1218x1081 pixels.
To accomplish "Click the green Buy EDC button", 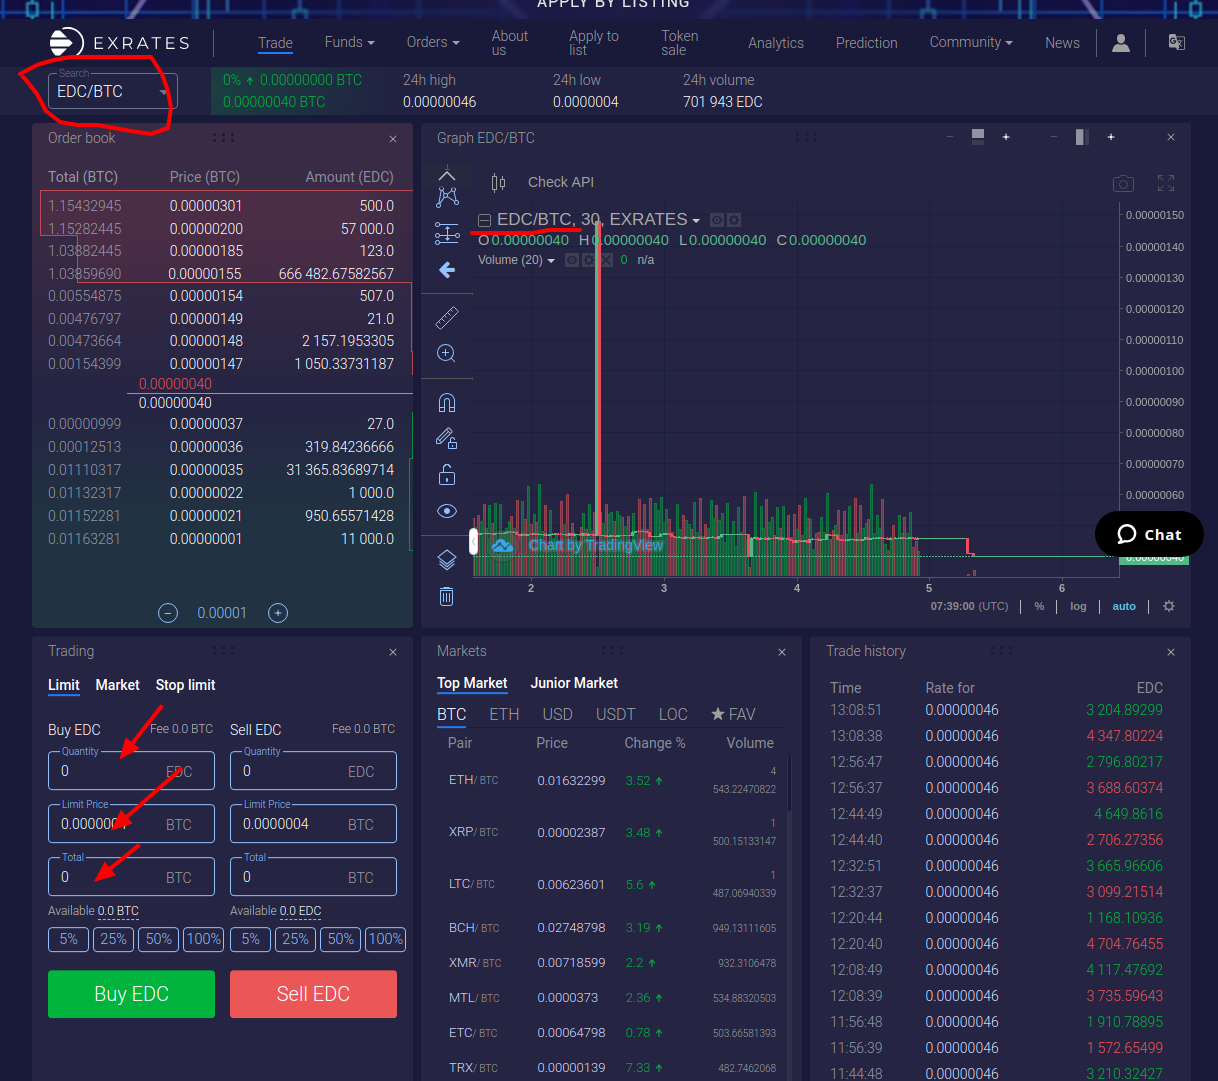I will pyautogui.click(x=131, y=994).
